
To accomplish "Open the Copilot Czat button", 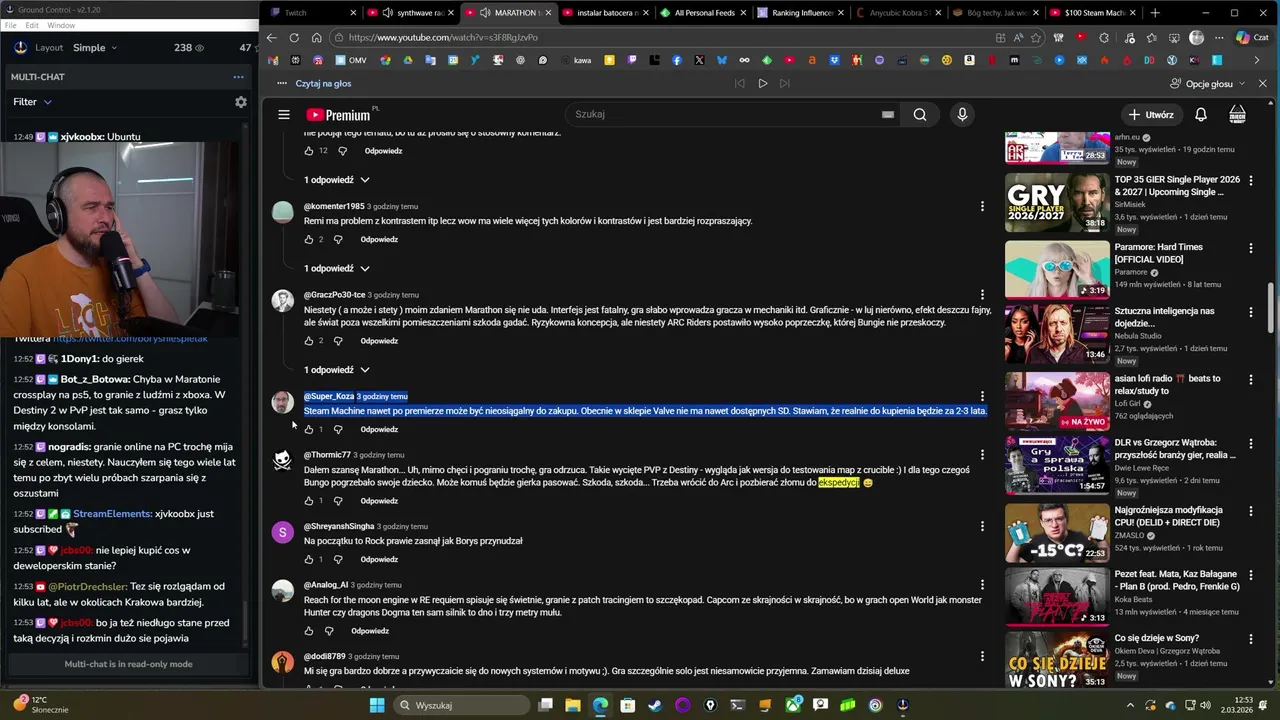I will click(x=1252, y=38).
